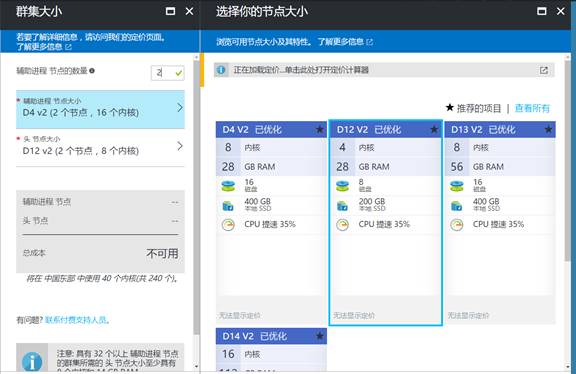Click external link icon in cluster size banner
This screenshot has height=374, width=576.
[x=68, y=47]
